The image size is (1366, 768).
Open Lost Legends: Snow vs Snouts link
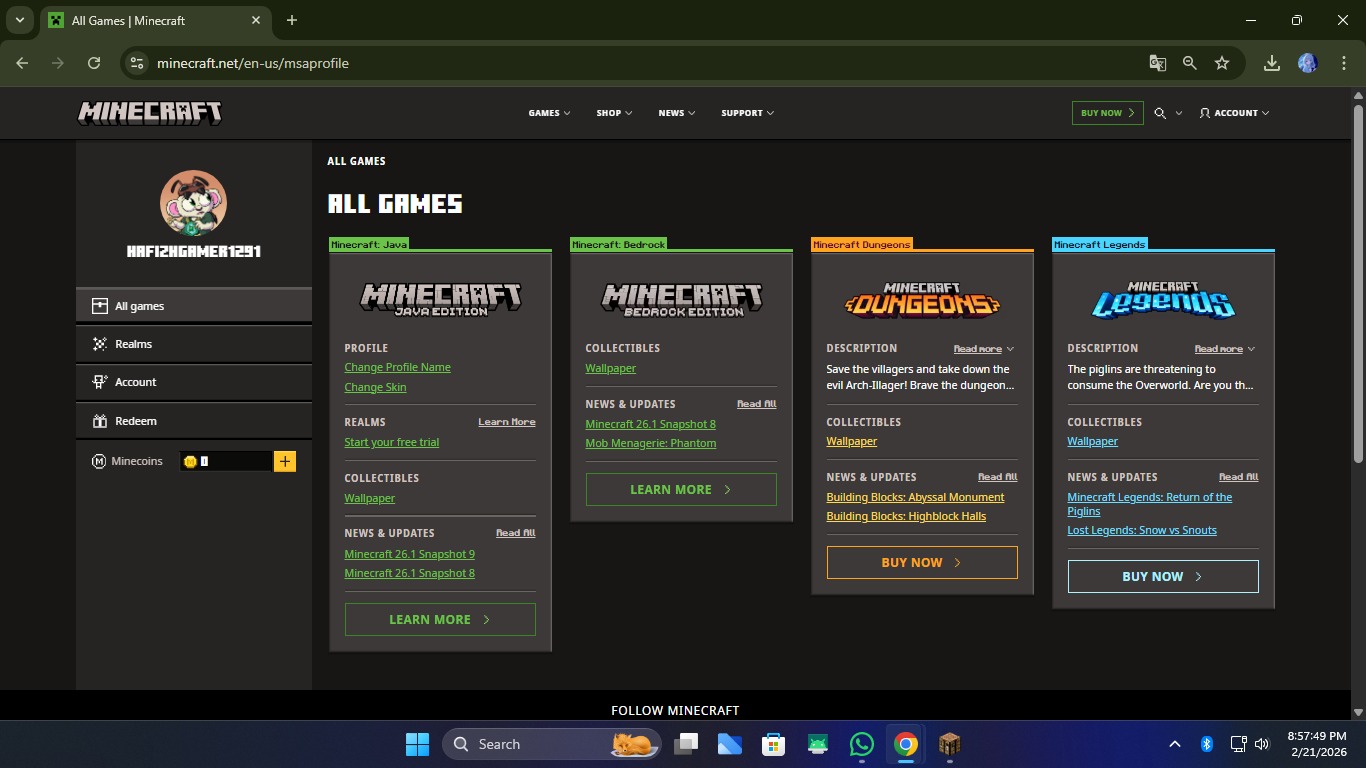coord(1142,530)
